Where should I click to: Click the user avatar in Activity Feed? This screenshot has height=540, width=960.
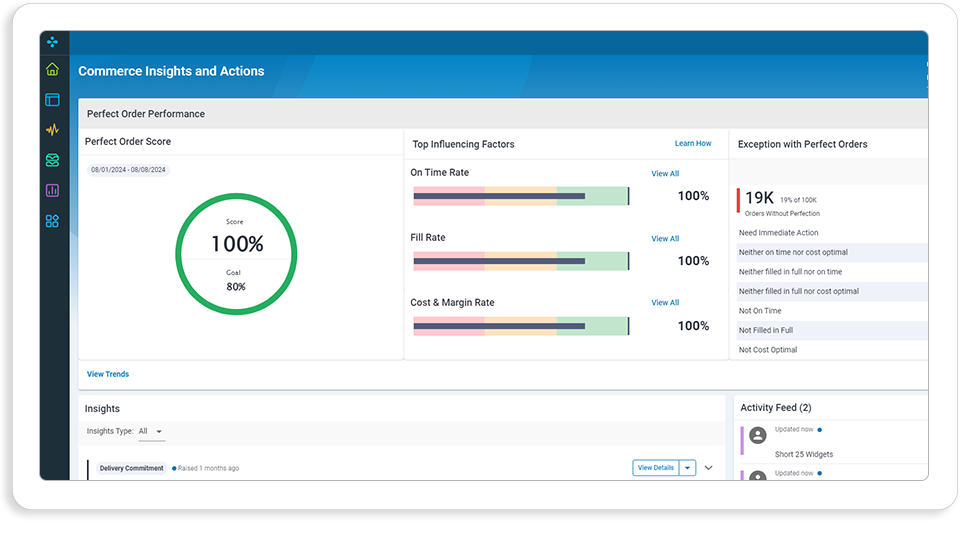point(758,435)
